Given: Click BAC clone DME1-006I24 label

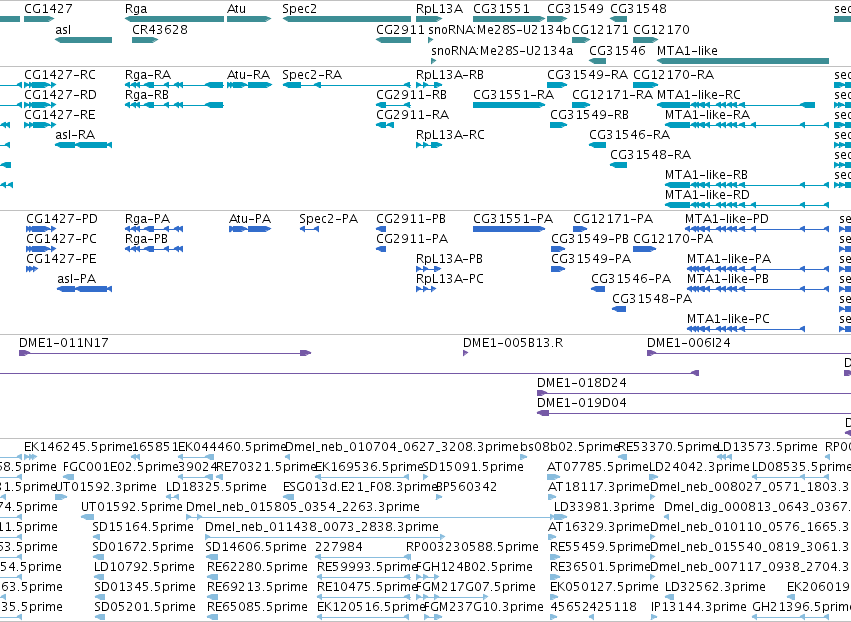Looking at the screenshot, I should coord(689,343).
